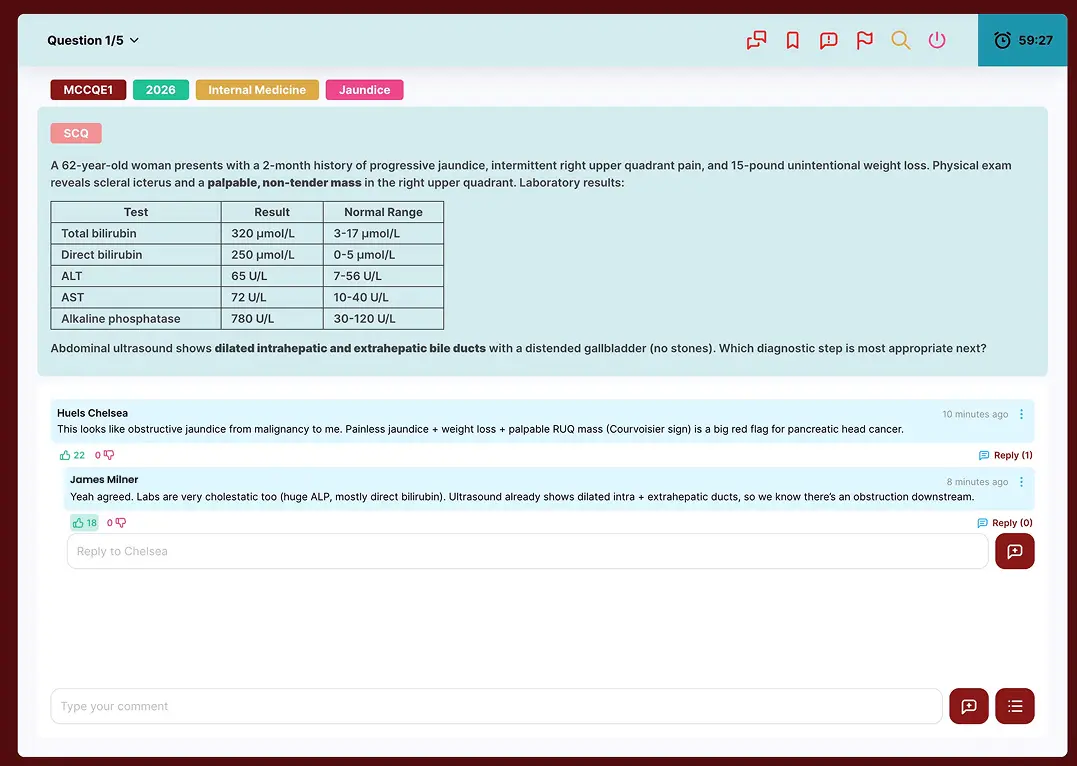This screenshot has width=1077, height=766.
Task: Open search using the magnifier icon
Action: point(900,40)
